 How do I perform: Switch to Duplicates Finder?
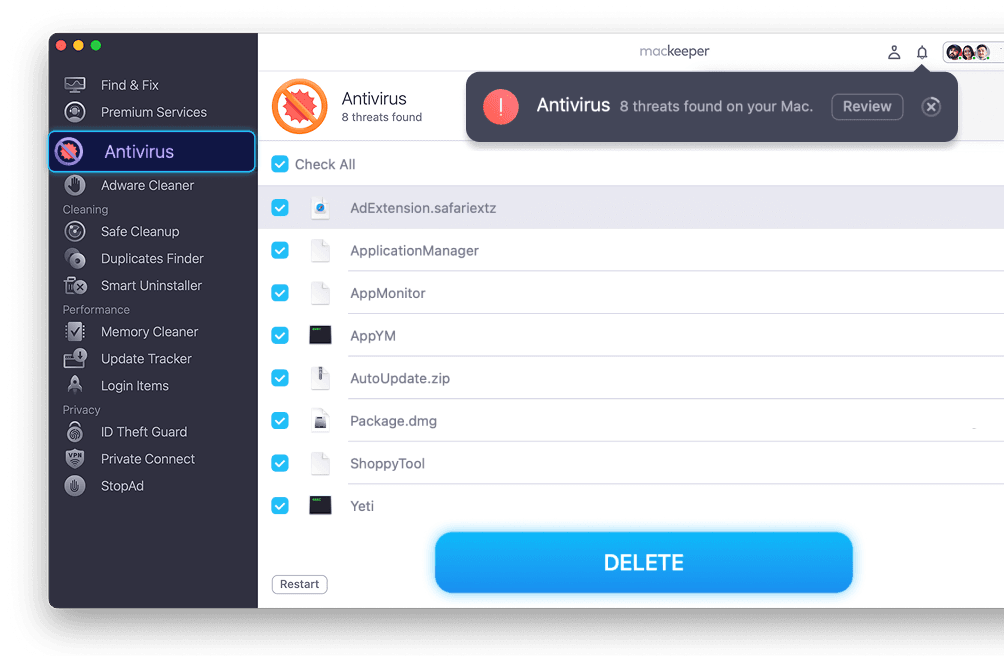(x=152, y=259)
